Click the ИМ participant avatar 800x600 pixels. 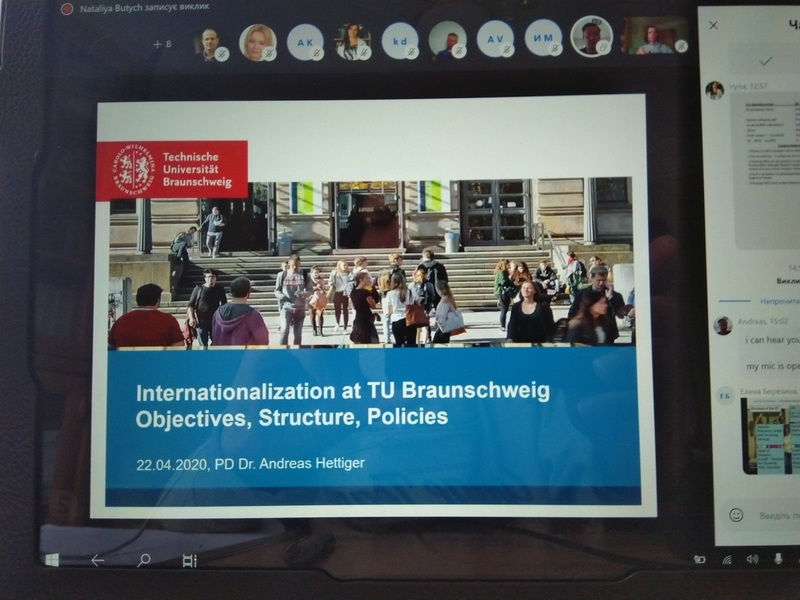(542, 40)
